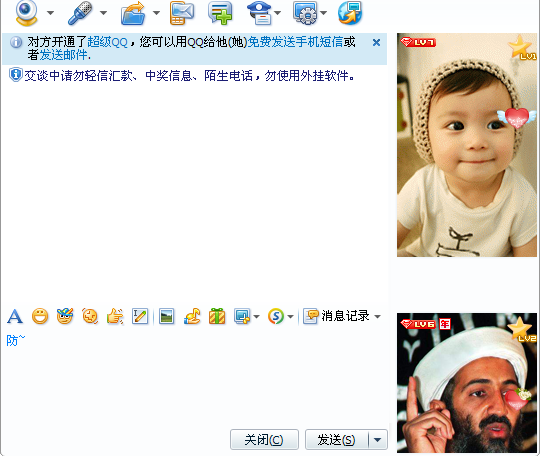
Task: Expand the application settings arrow
Action: tap(323, 13)
